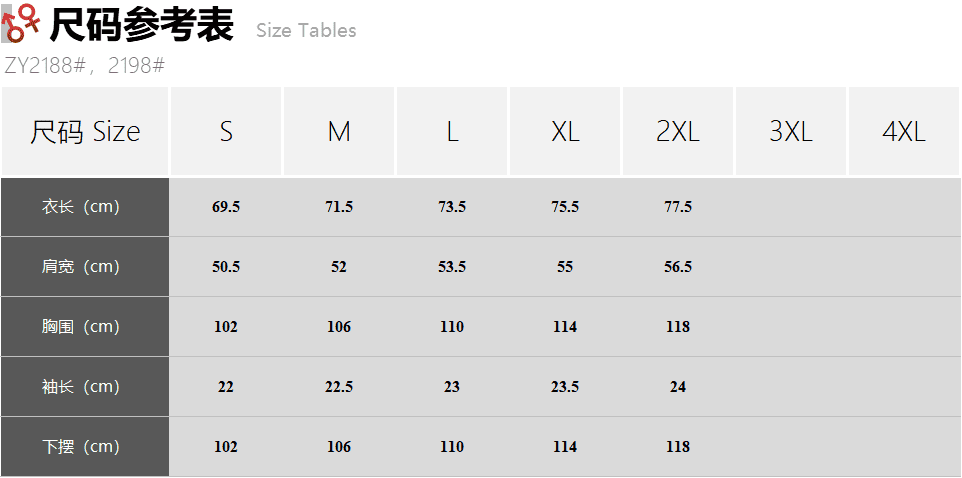This screenshot has height=478, width=962.
Task: Click the 胸围 (cm) row label
Action: (81, 327)
